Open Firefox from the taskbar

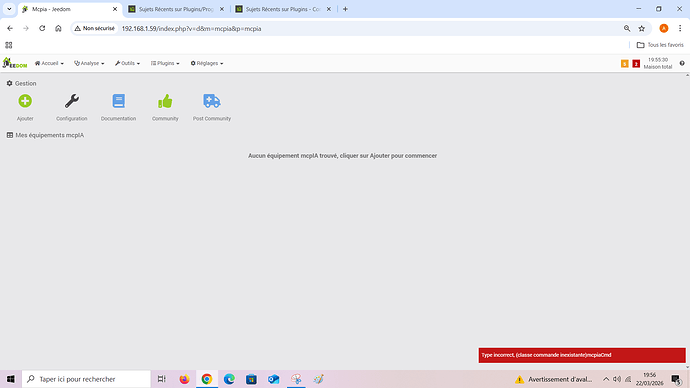coord(184,379)
